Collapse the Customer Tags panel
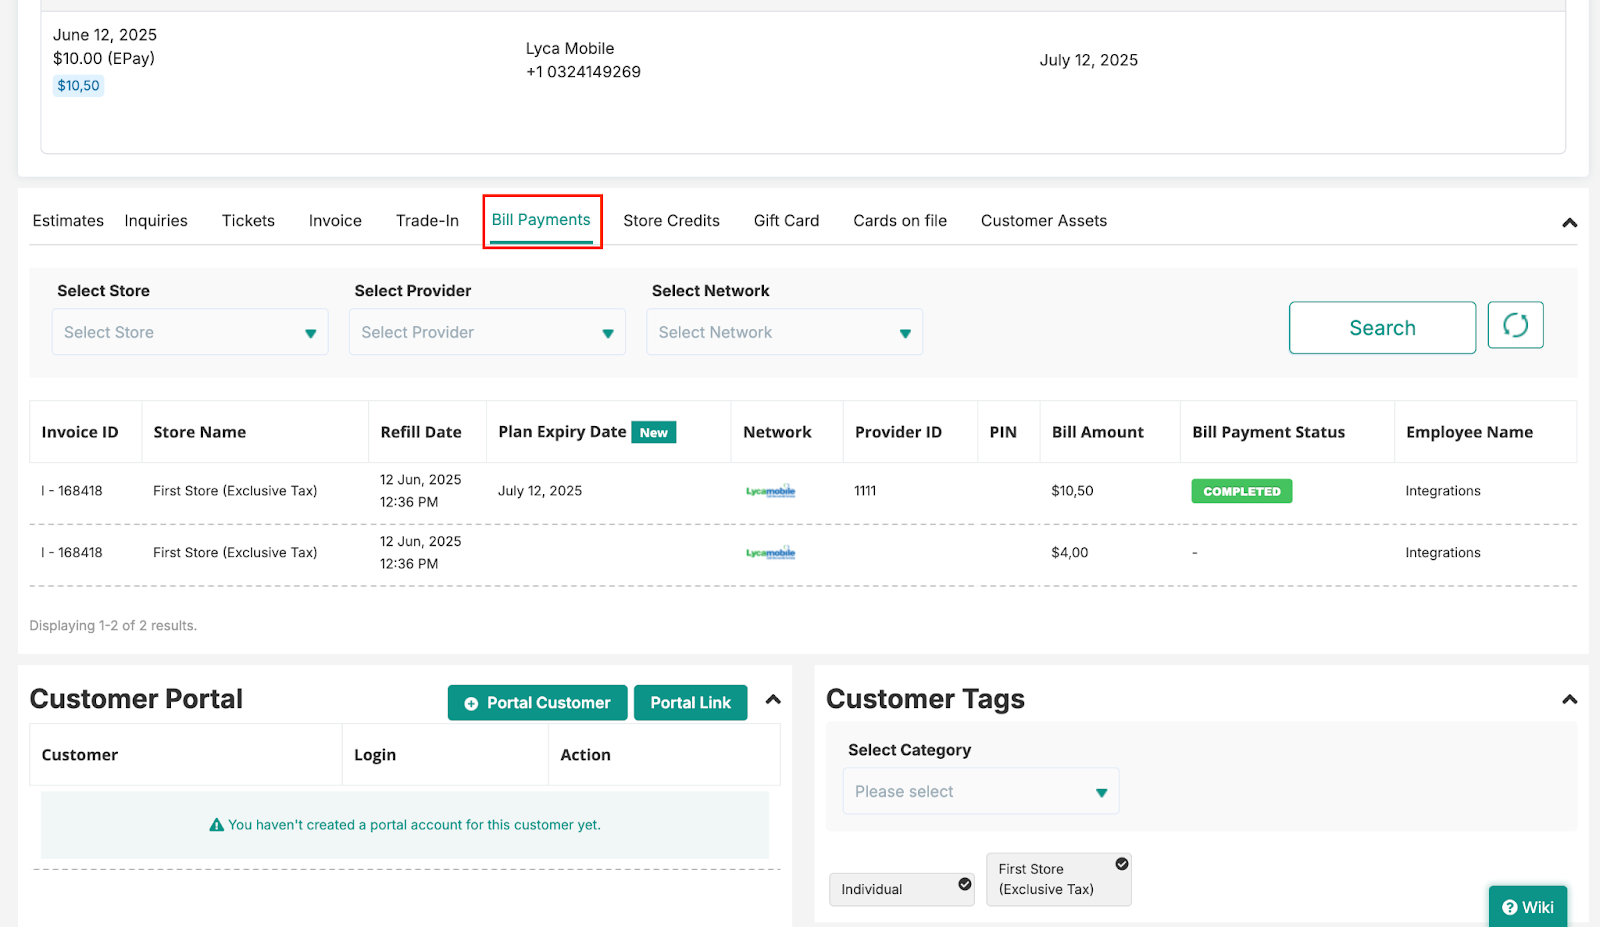Screen dimensions: 1600x927 point(1569,700)
